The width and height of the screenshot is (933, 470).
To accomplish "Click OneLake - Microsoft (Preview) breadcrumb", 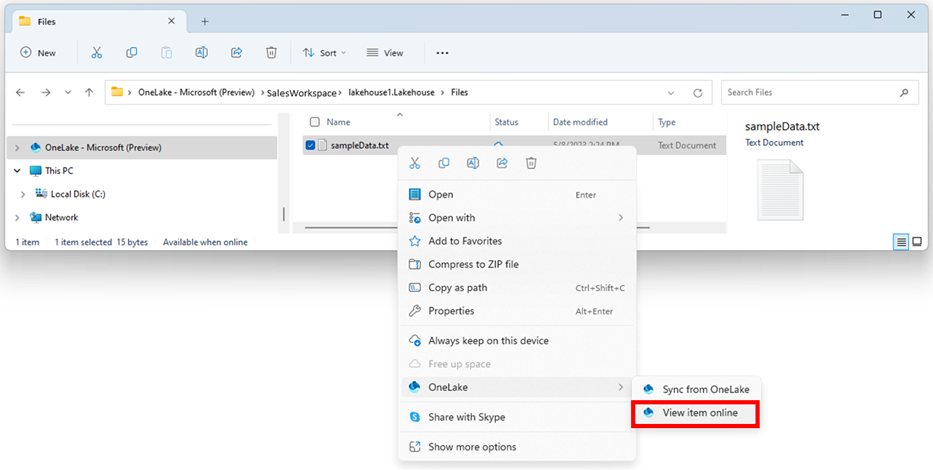I will (x=196, y=92).
